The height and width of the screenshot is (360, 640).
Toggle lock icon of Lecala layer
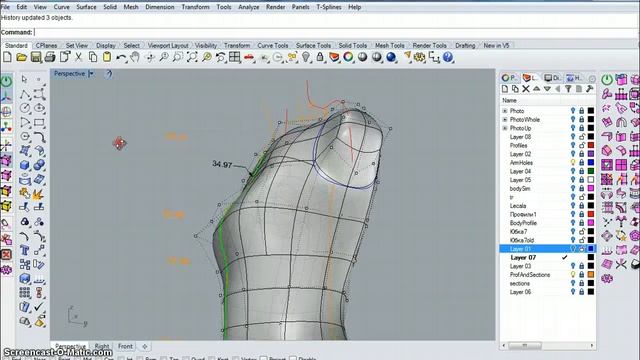[x=582, y=206]
